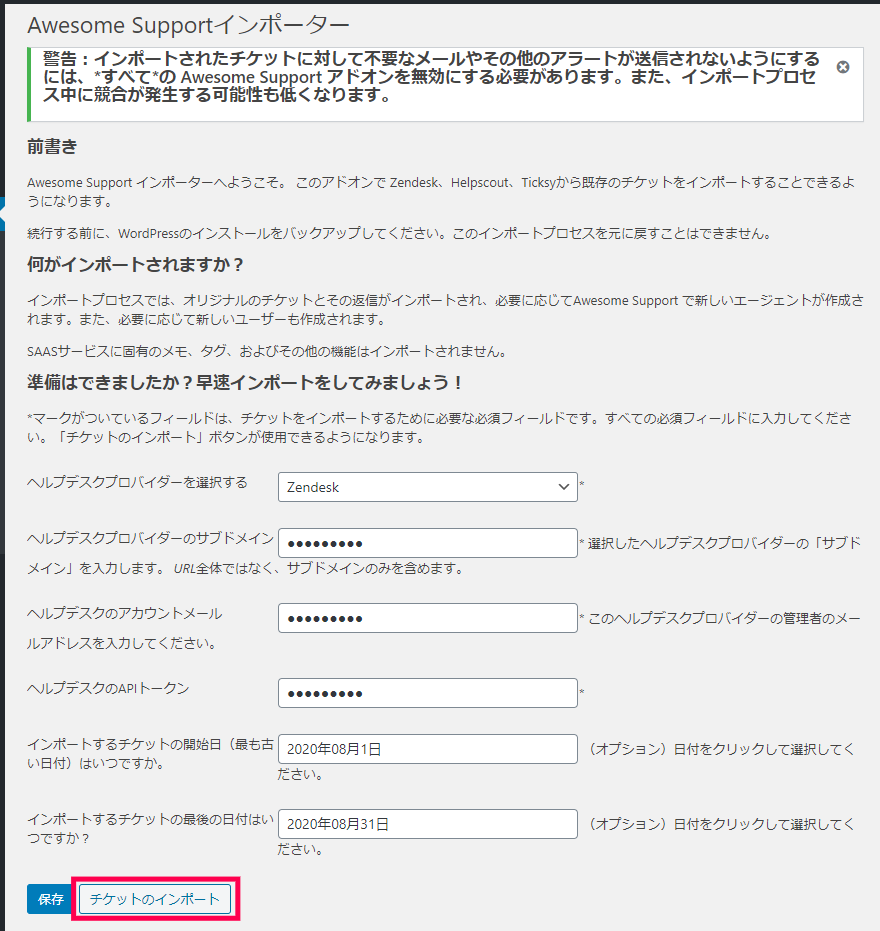The image size is (880, 931).
Task: Click the ヘルプデスクプロバイダーを選択する label
Action: pos(137,482)
